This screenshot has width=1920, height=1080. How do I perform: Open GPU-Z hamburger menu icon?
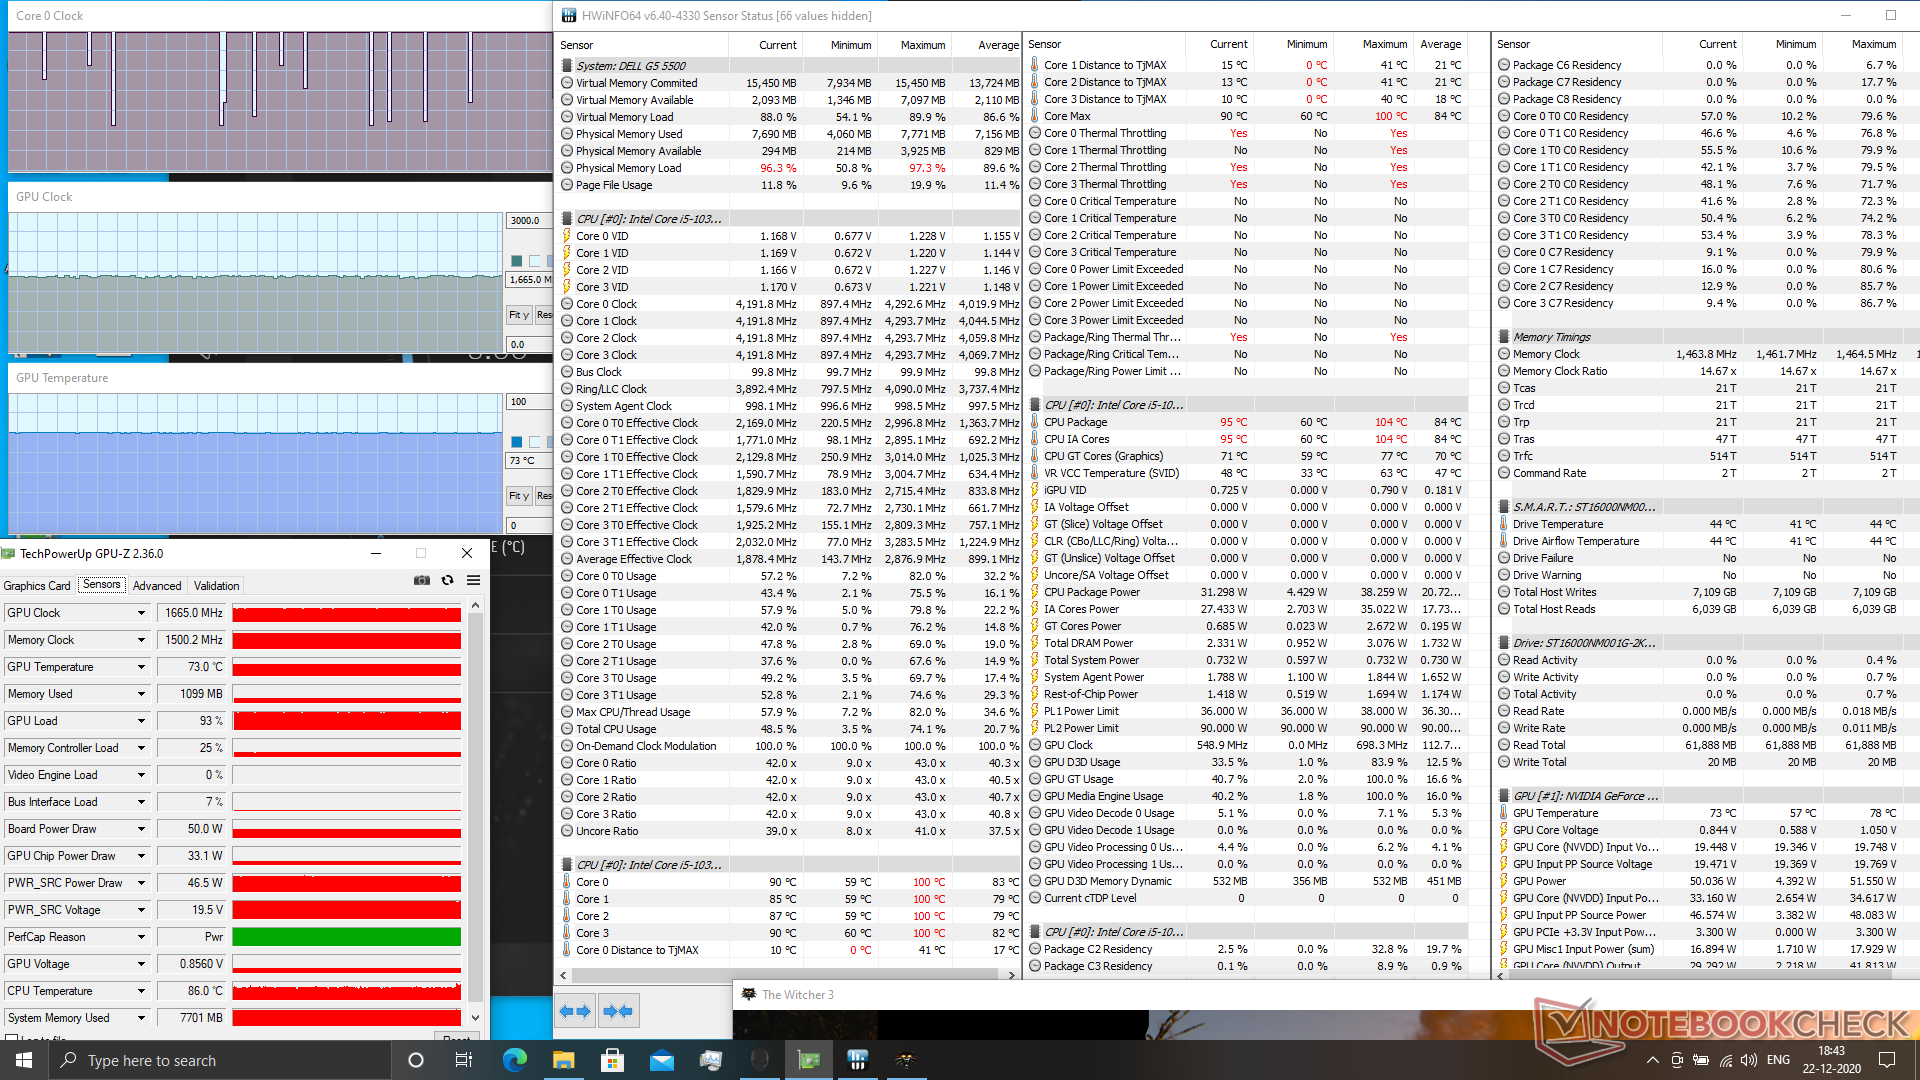tap(473, 580)
